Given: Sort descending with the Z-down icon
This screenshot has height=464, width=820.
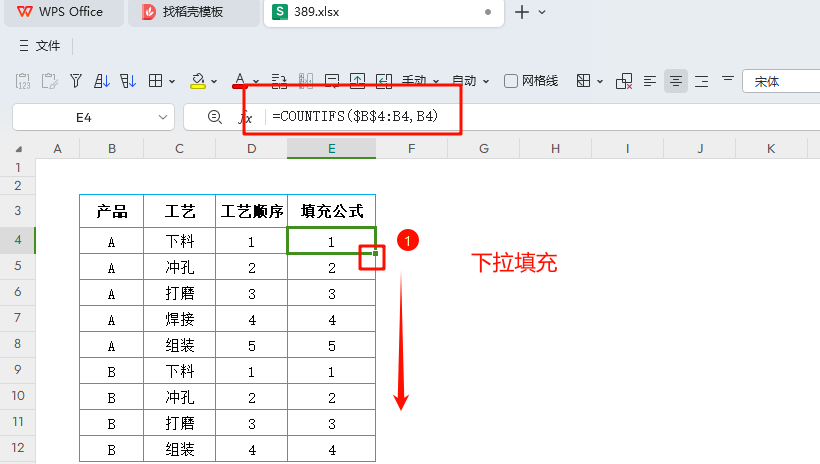Looking at the screenshot, I should (128, 81).
